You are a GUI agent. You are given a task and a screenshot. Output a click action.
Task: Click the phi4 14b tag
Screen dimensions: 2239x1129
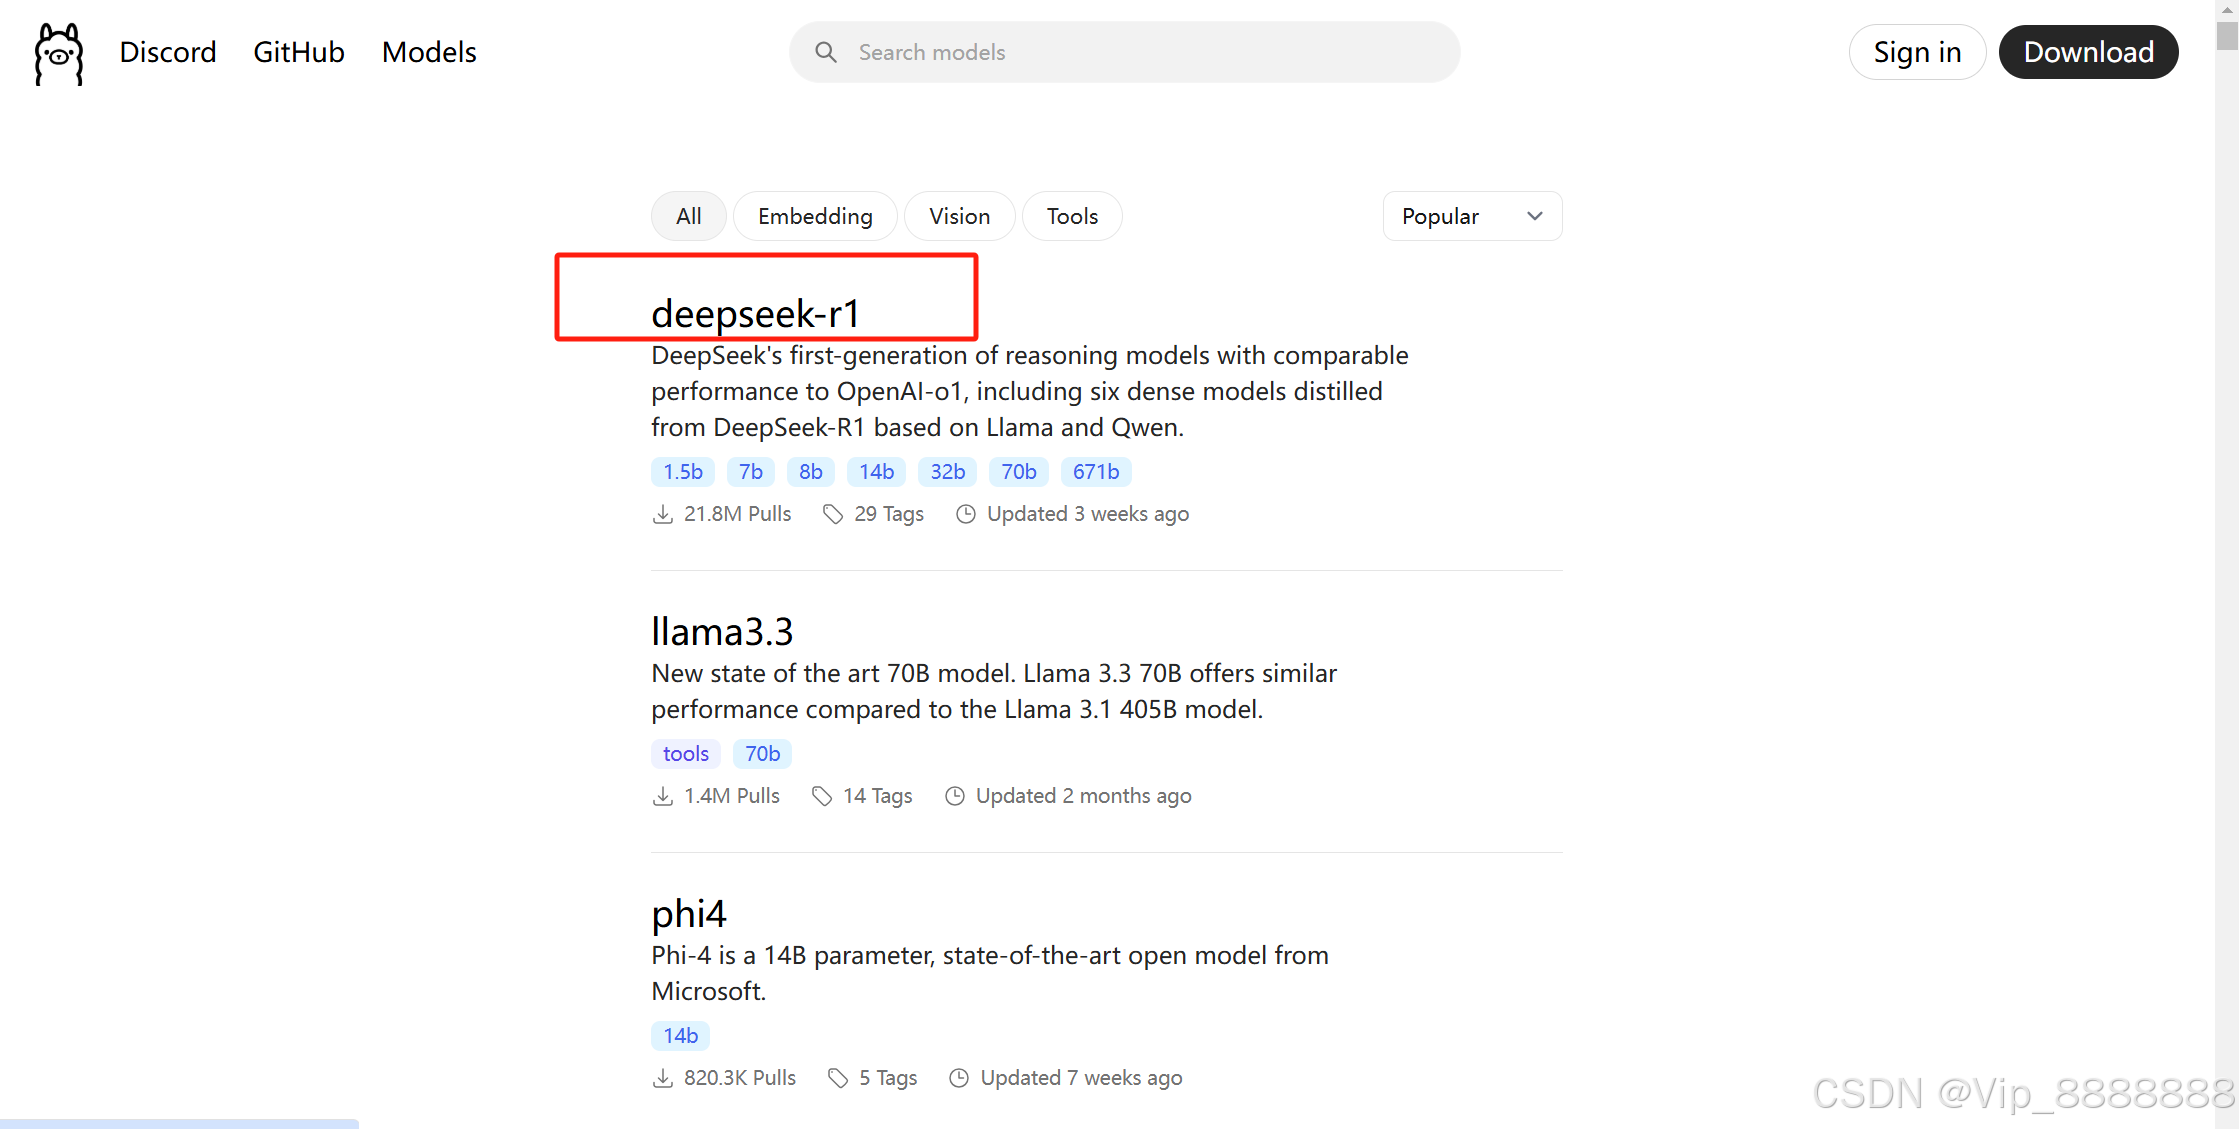[x=681, y=1036]
